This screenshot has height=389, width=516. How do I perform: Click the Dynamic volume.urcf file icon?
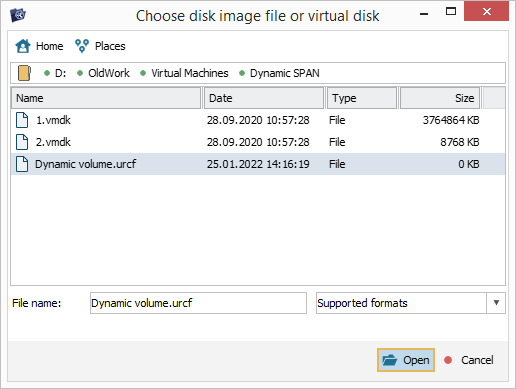pos(22,164)
